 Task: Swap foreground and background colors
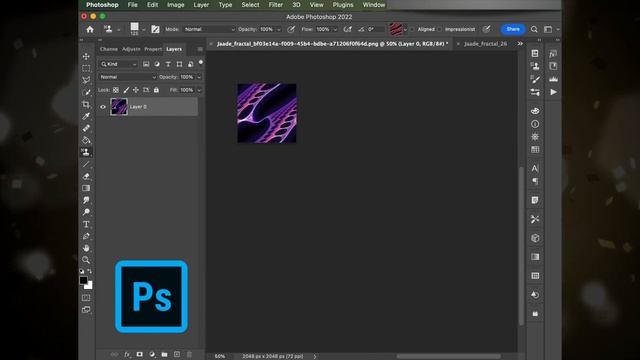[90, 271]
